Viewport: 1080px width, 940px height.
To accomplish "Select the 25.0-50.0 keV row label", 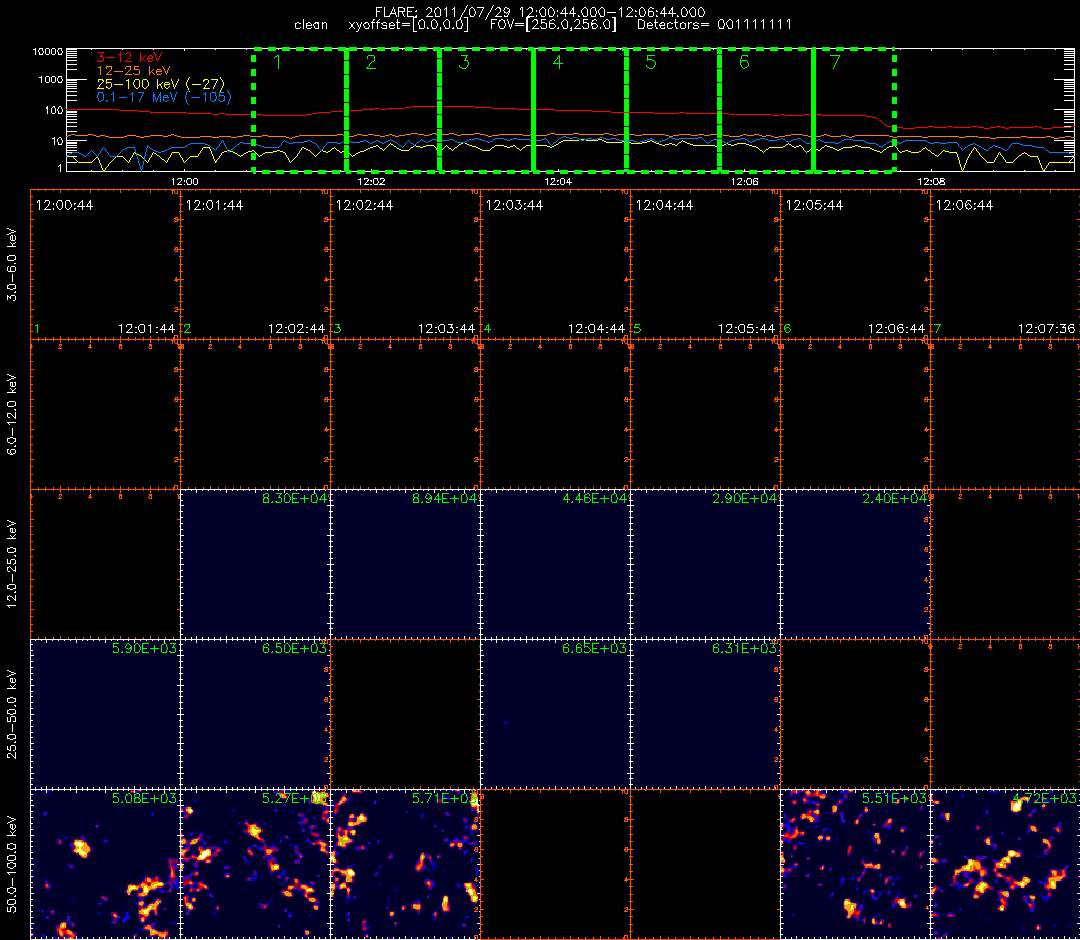I will click(x=12, y=714).
